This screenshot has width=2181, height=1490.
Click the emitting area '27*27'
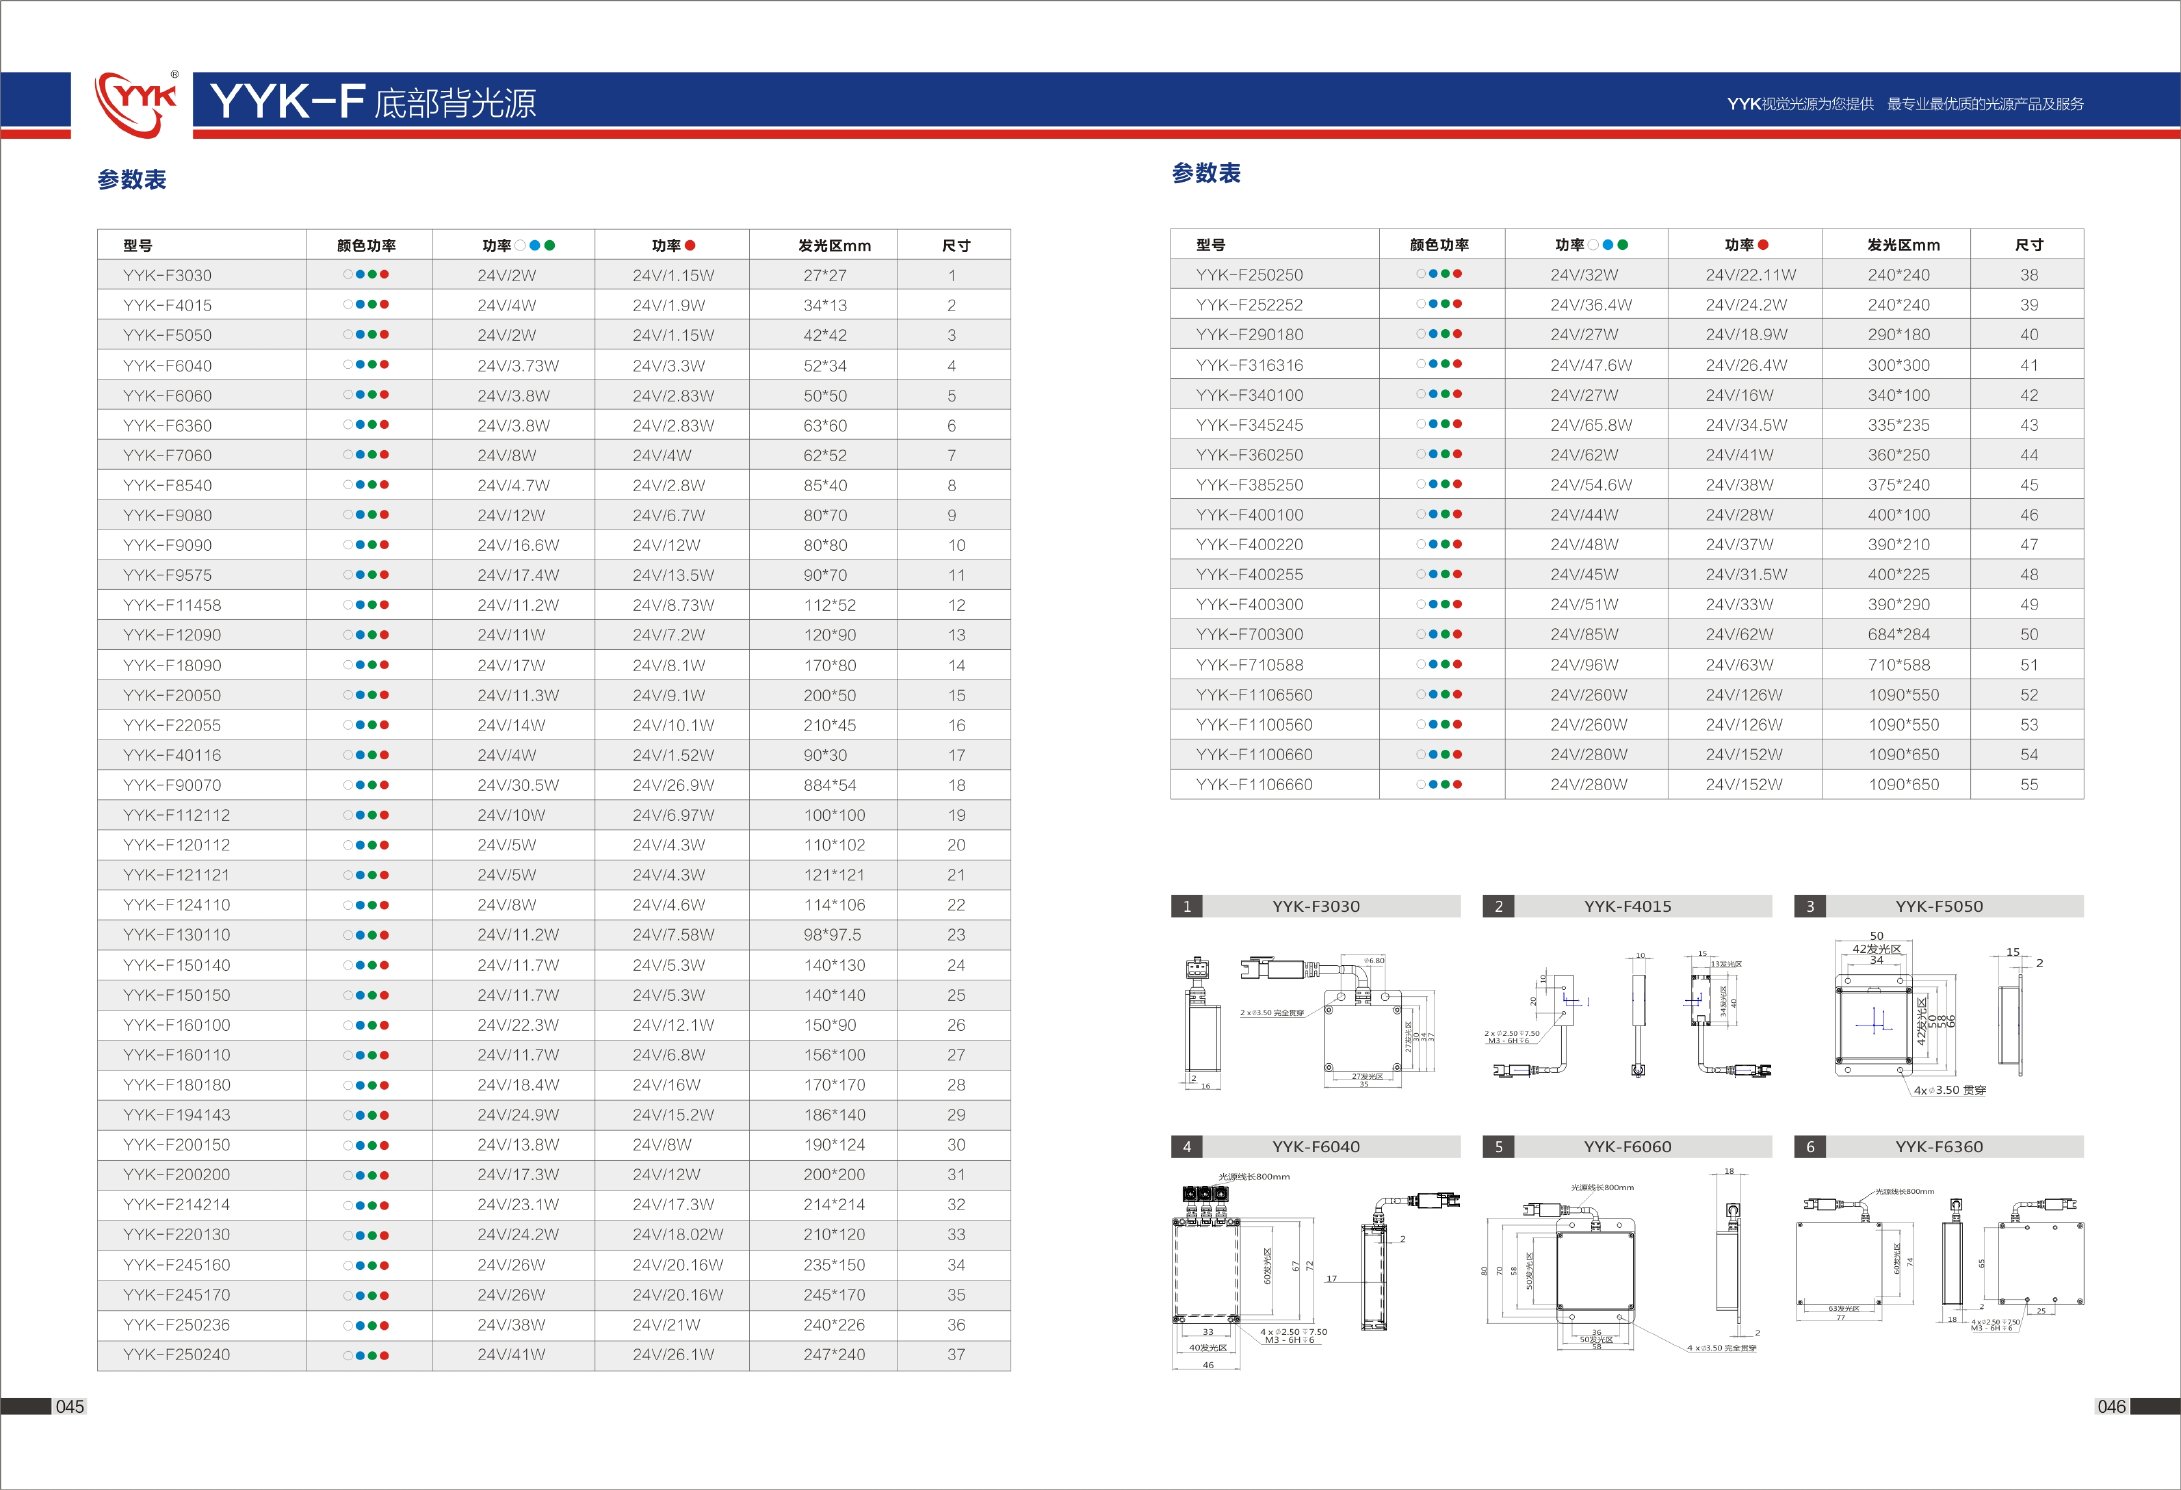[x=825, y=275]
